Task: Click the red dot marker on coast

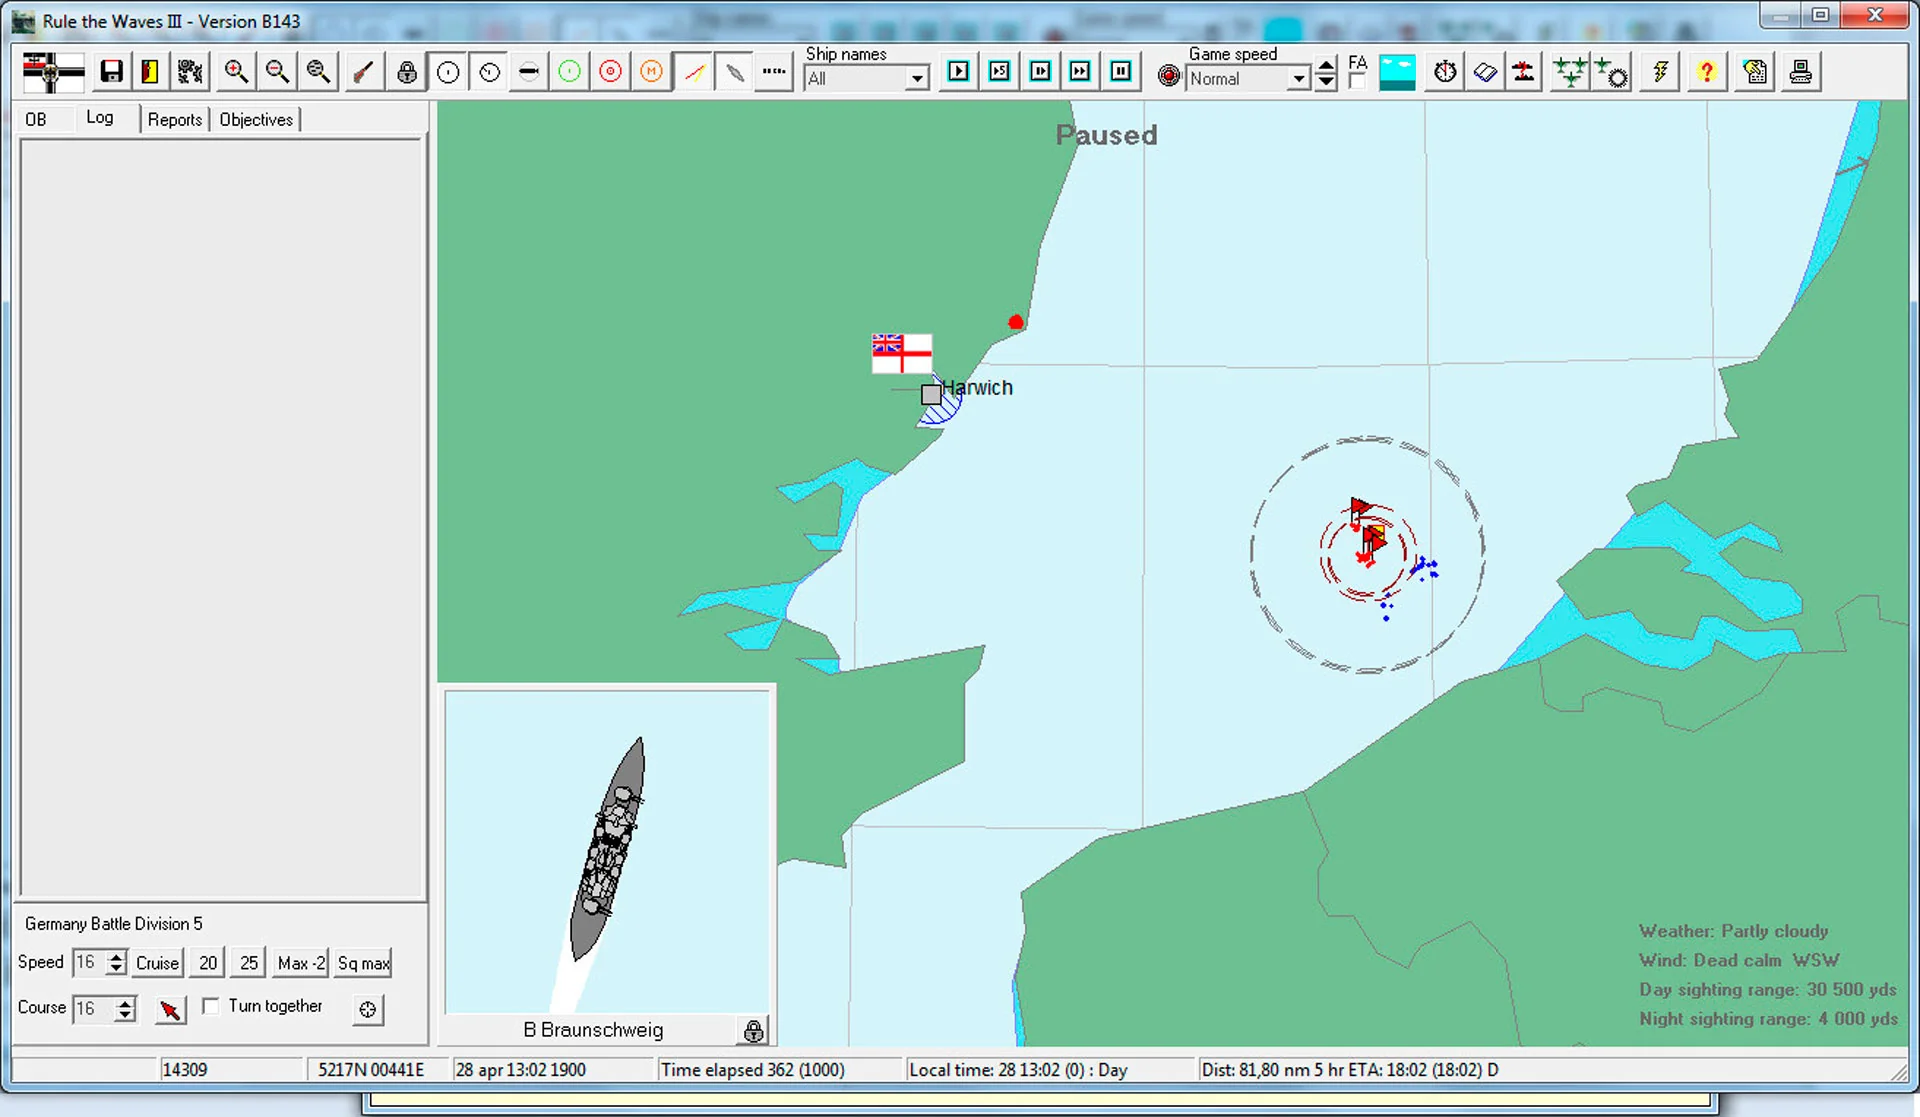Action: click(x=1016, y=322)
